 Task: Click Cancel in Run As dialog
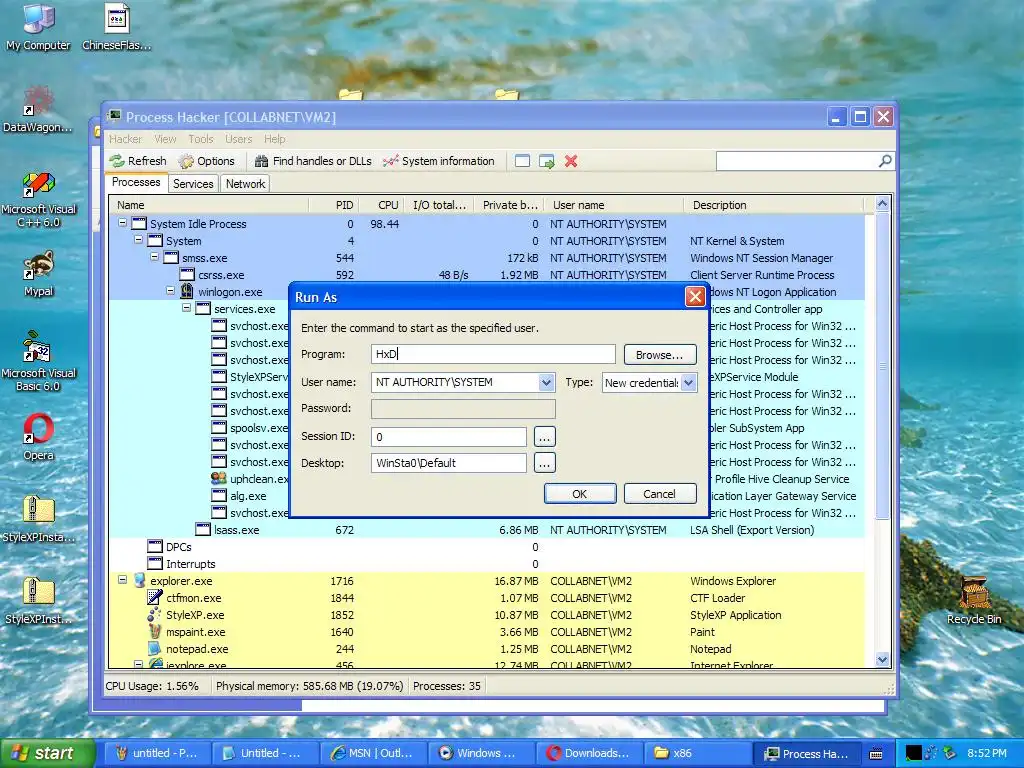point(660,494)
